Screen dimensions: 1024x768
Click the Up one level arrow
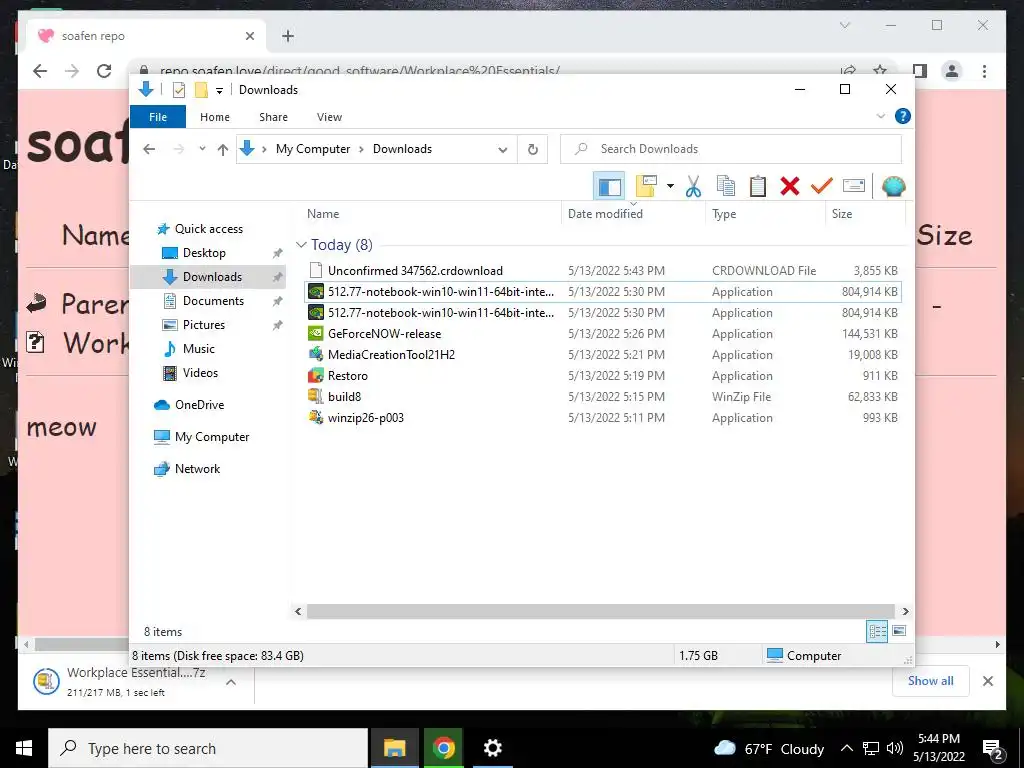223,150
